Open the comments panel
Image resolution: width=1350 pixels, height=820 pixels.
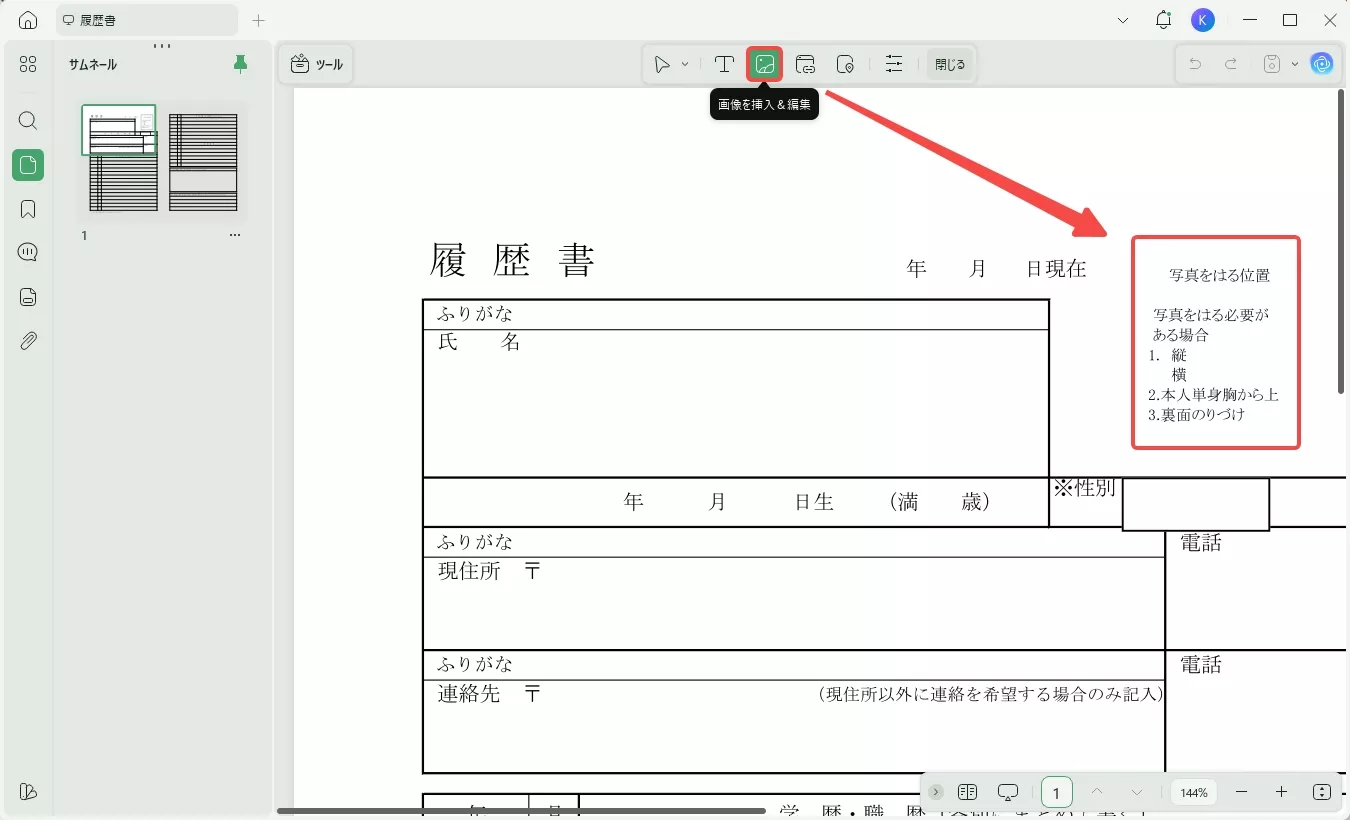[x=27, y=252]
